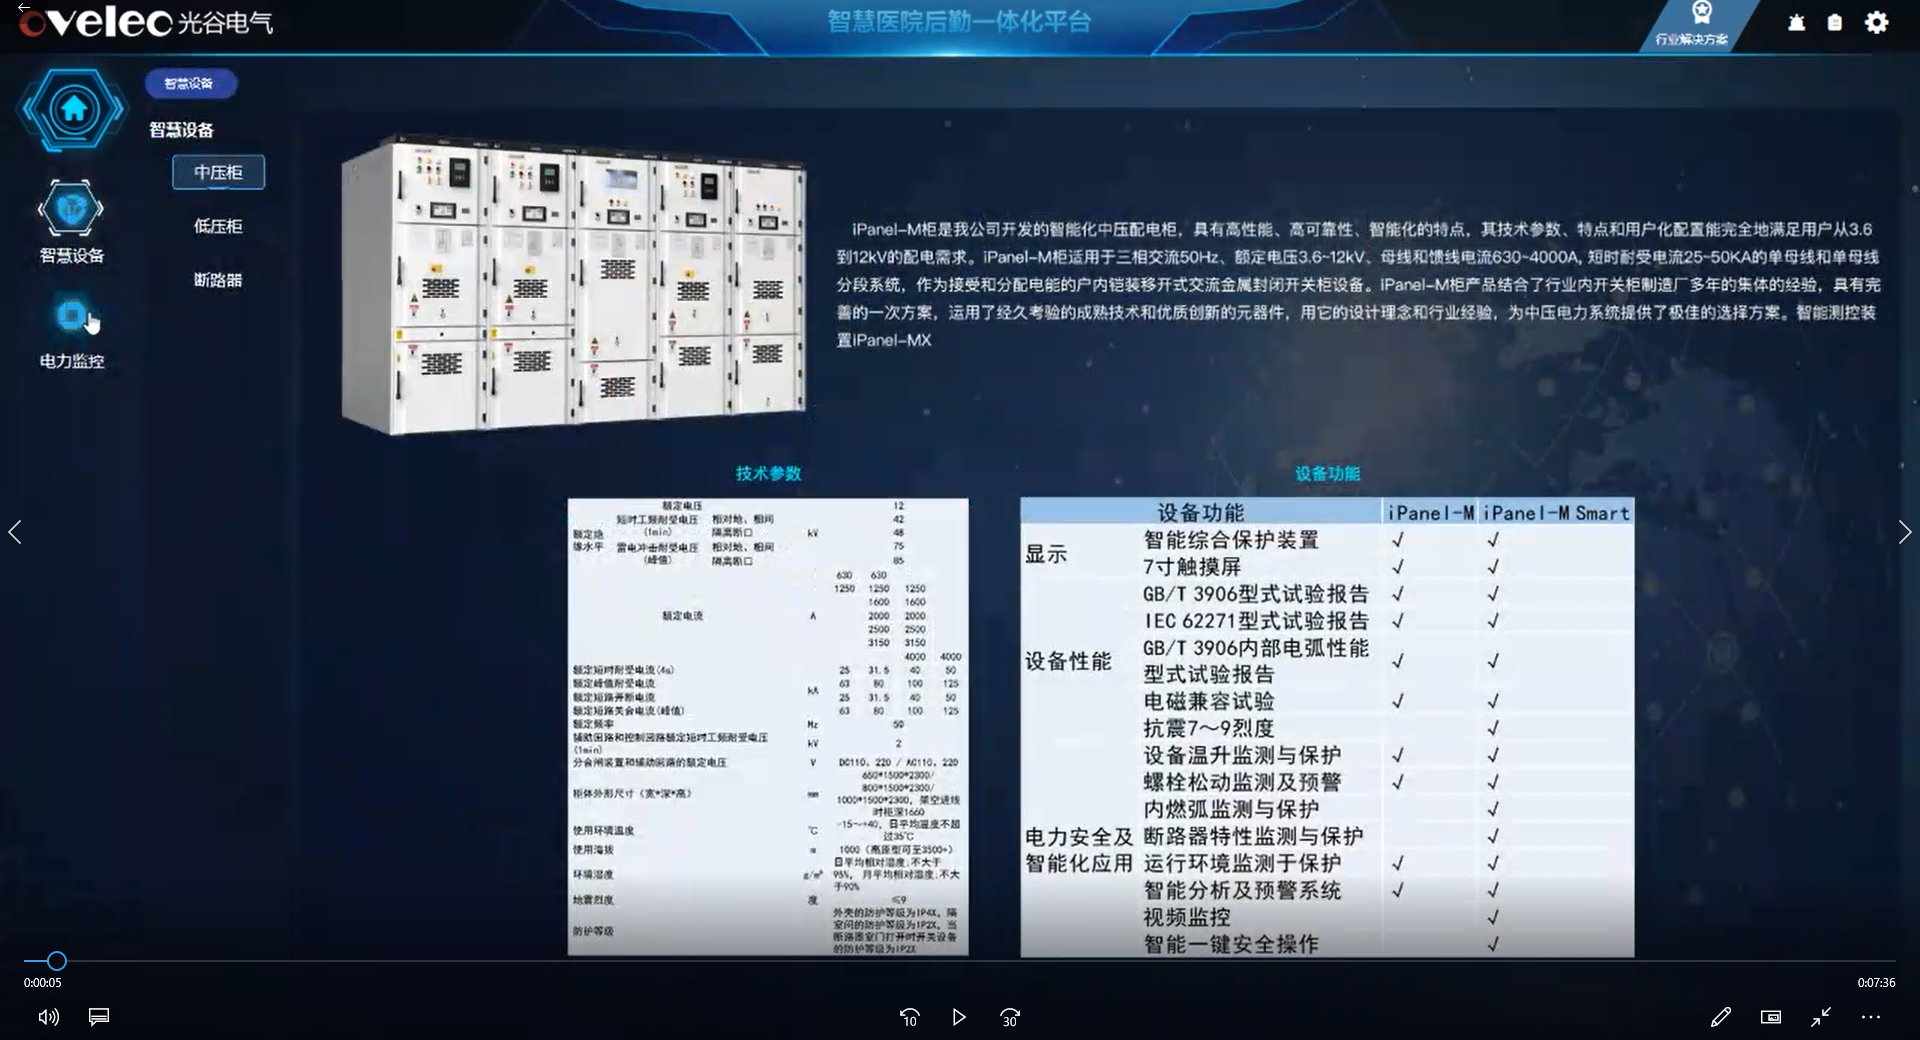Switch to mini player view
The height and width of the screenshot is (1040, 1920).
tap(1771, 1017)
